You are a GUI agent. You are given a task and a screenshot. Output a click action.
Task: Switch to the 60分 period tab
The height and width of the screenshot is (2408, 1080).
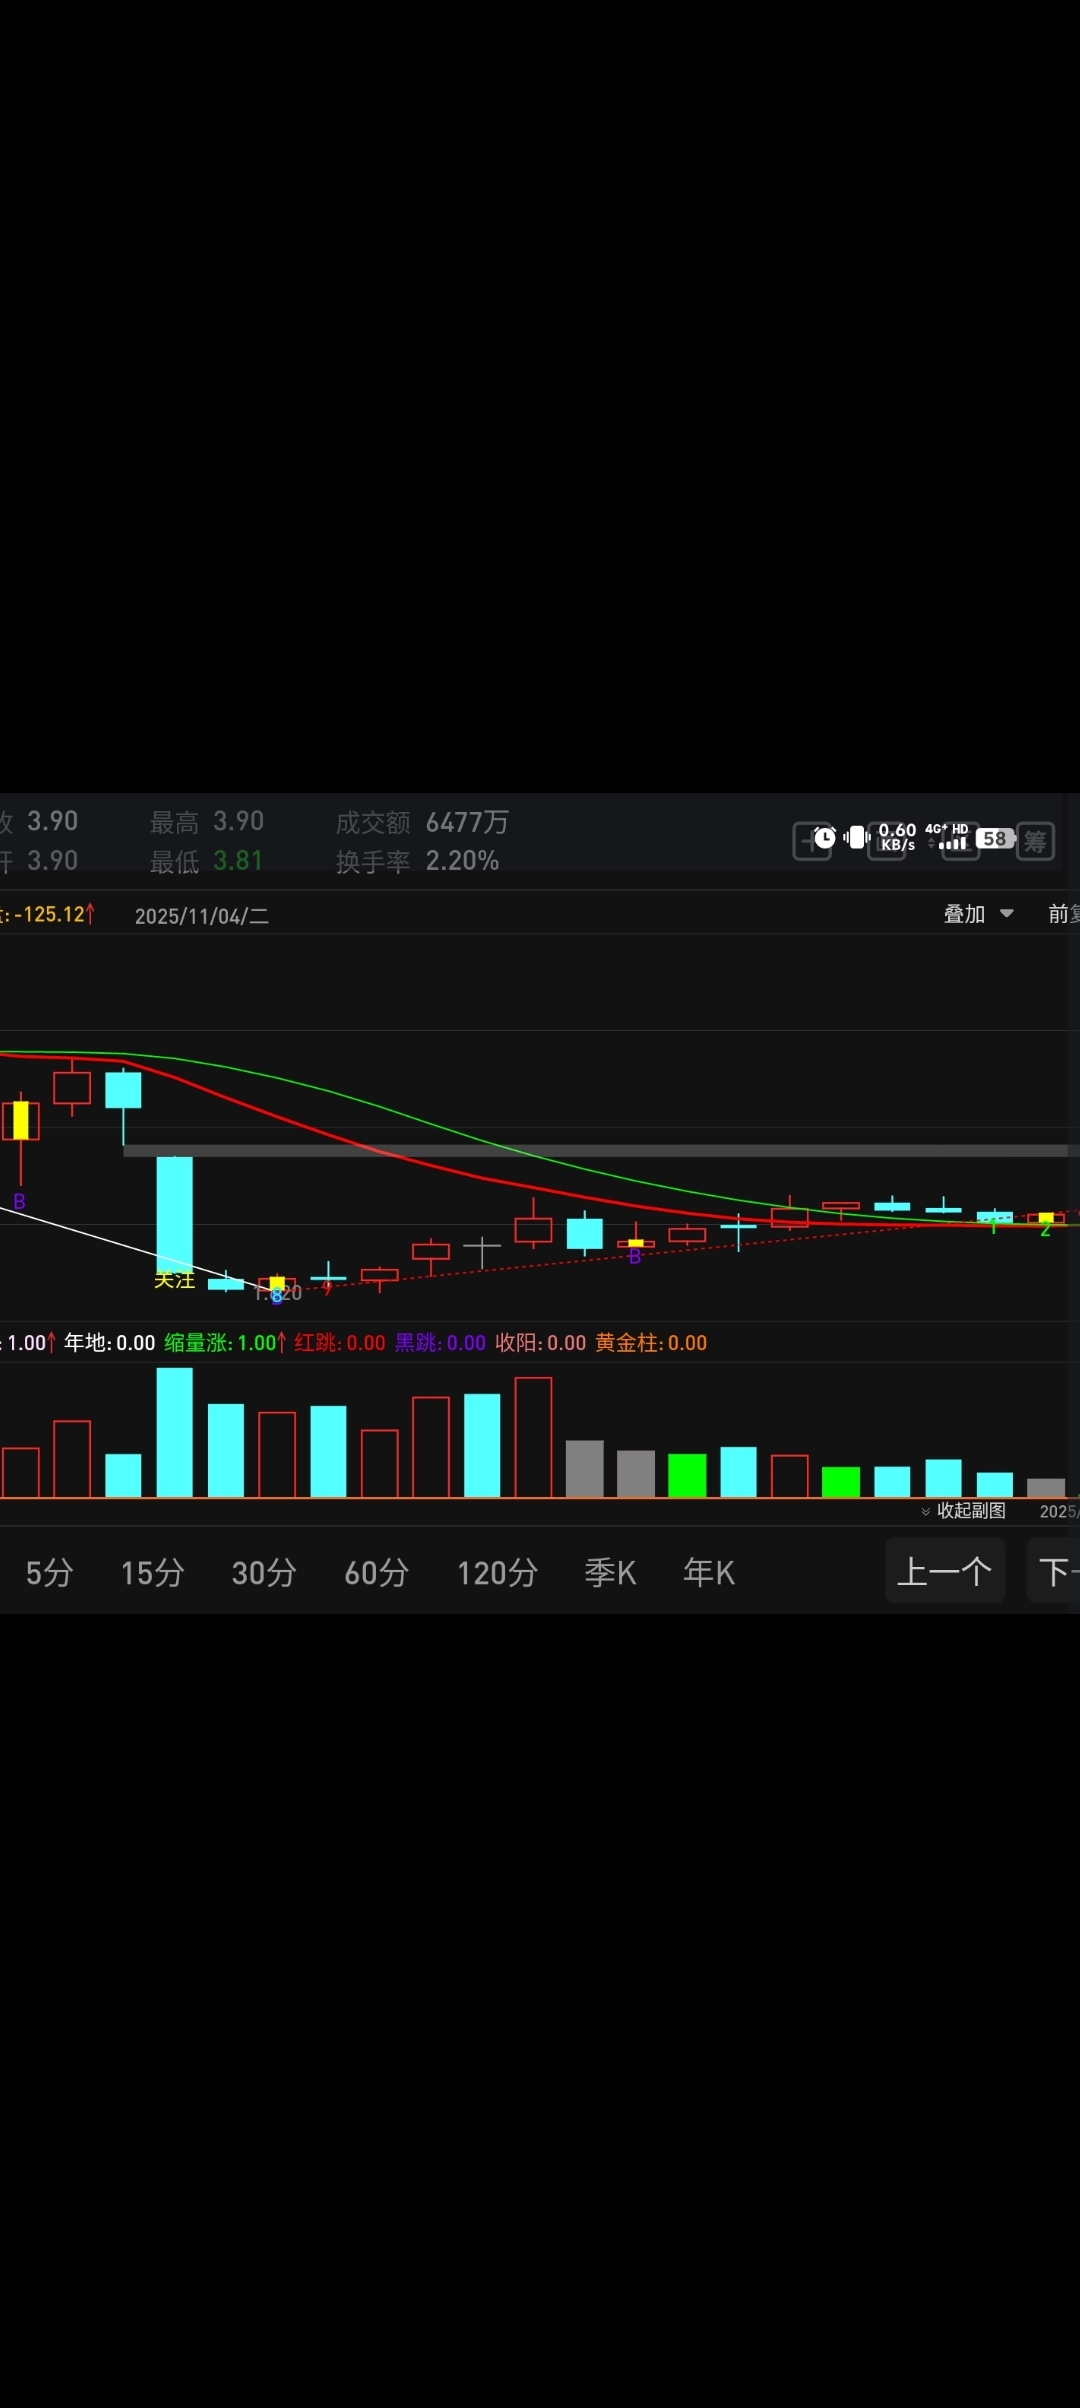pos(377,1573)
